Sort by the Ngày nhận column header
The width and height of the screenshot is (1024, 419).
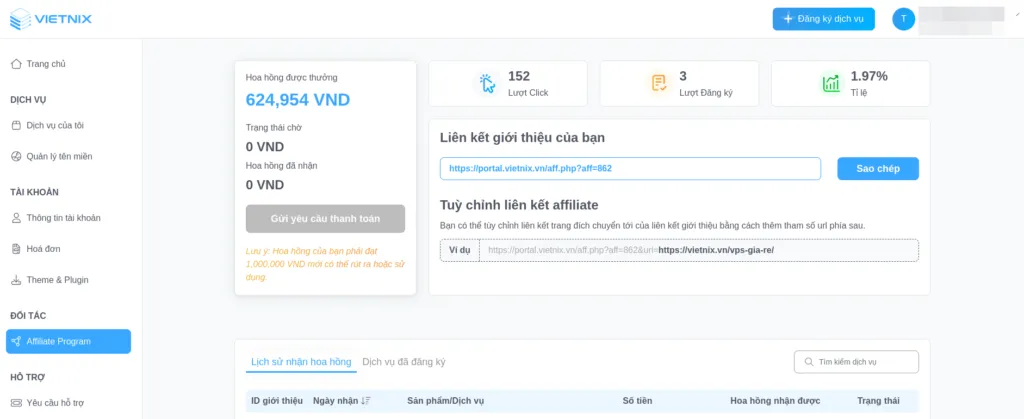(342, 401)
